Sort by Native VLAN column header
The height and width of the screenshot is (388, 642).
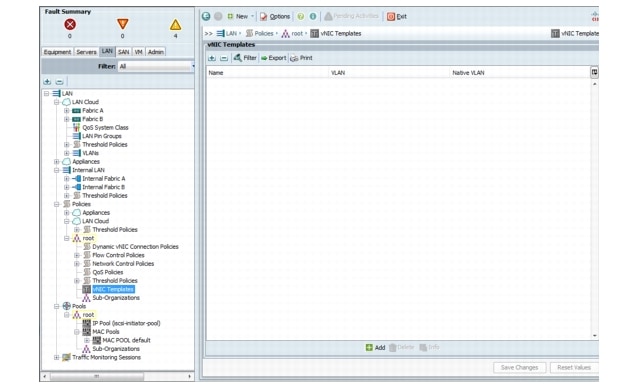[520, 73]
